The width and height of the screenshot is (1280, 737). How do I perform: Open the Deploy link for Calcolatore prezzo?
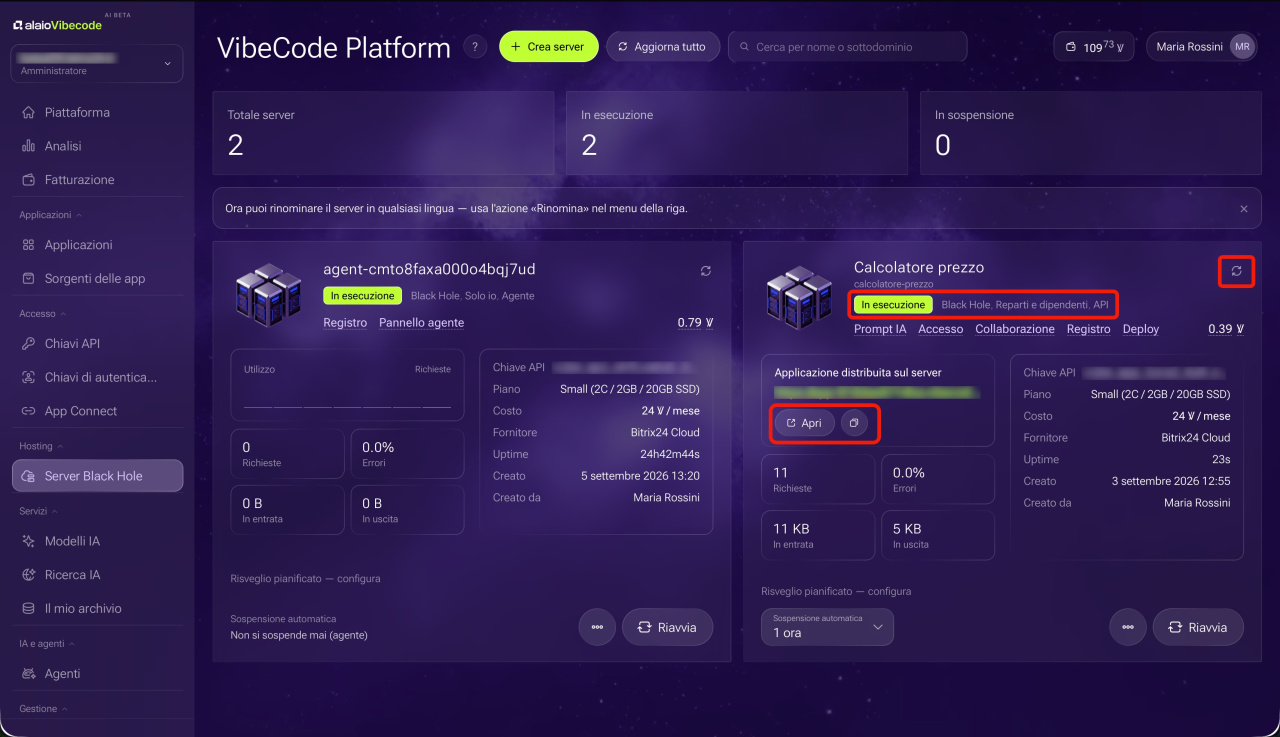click(x=1141, y=329)
